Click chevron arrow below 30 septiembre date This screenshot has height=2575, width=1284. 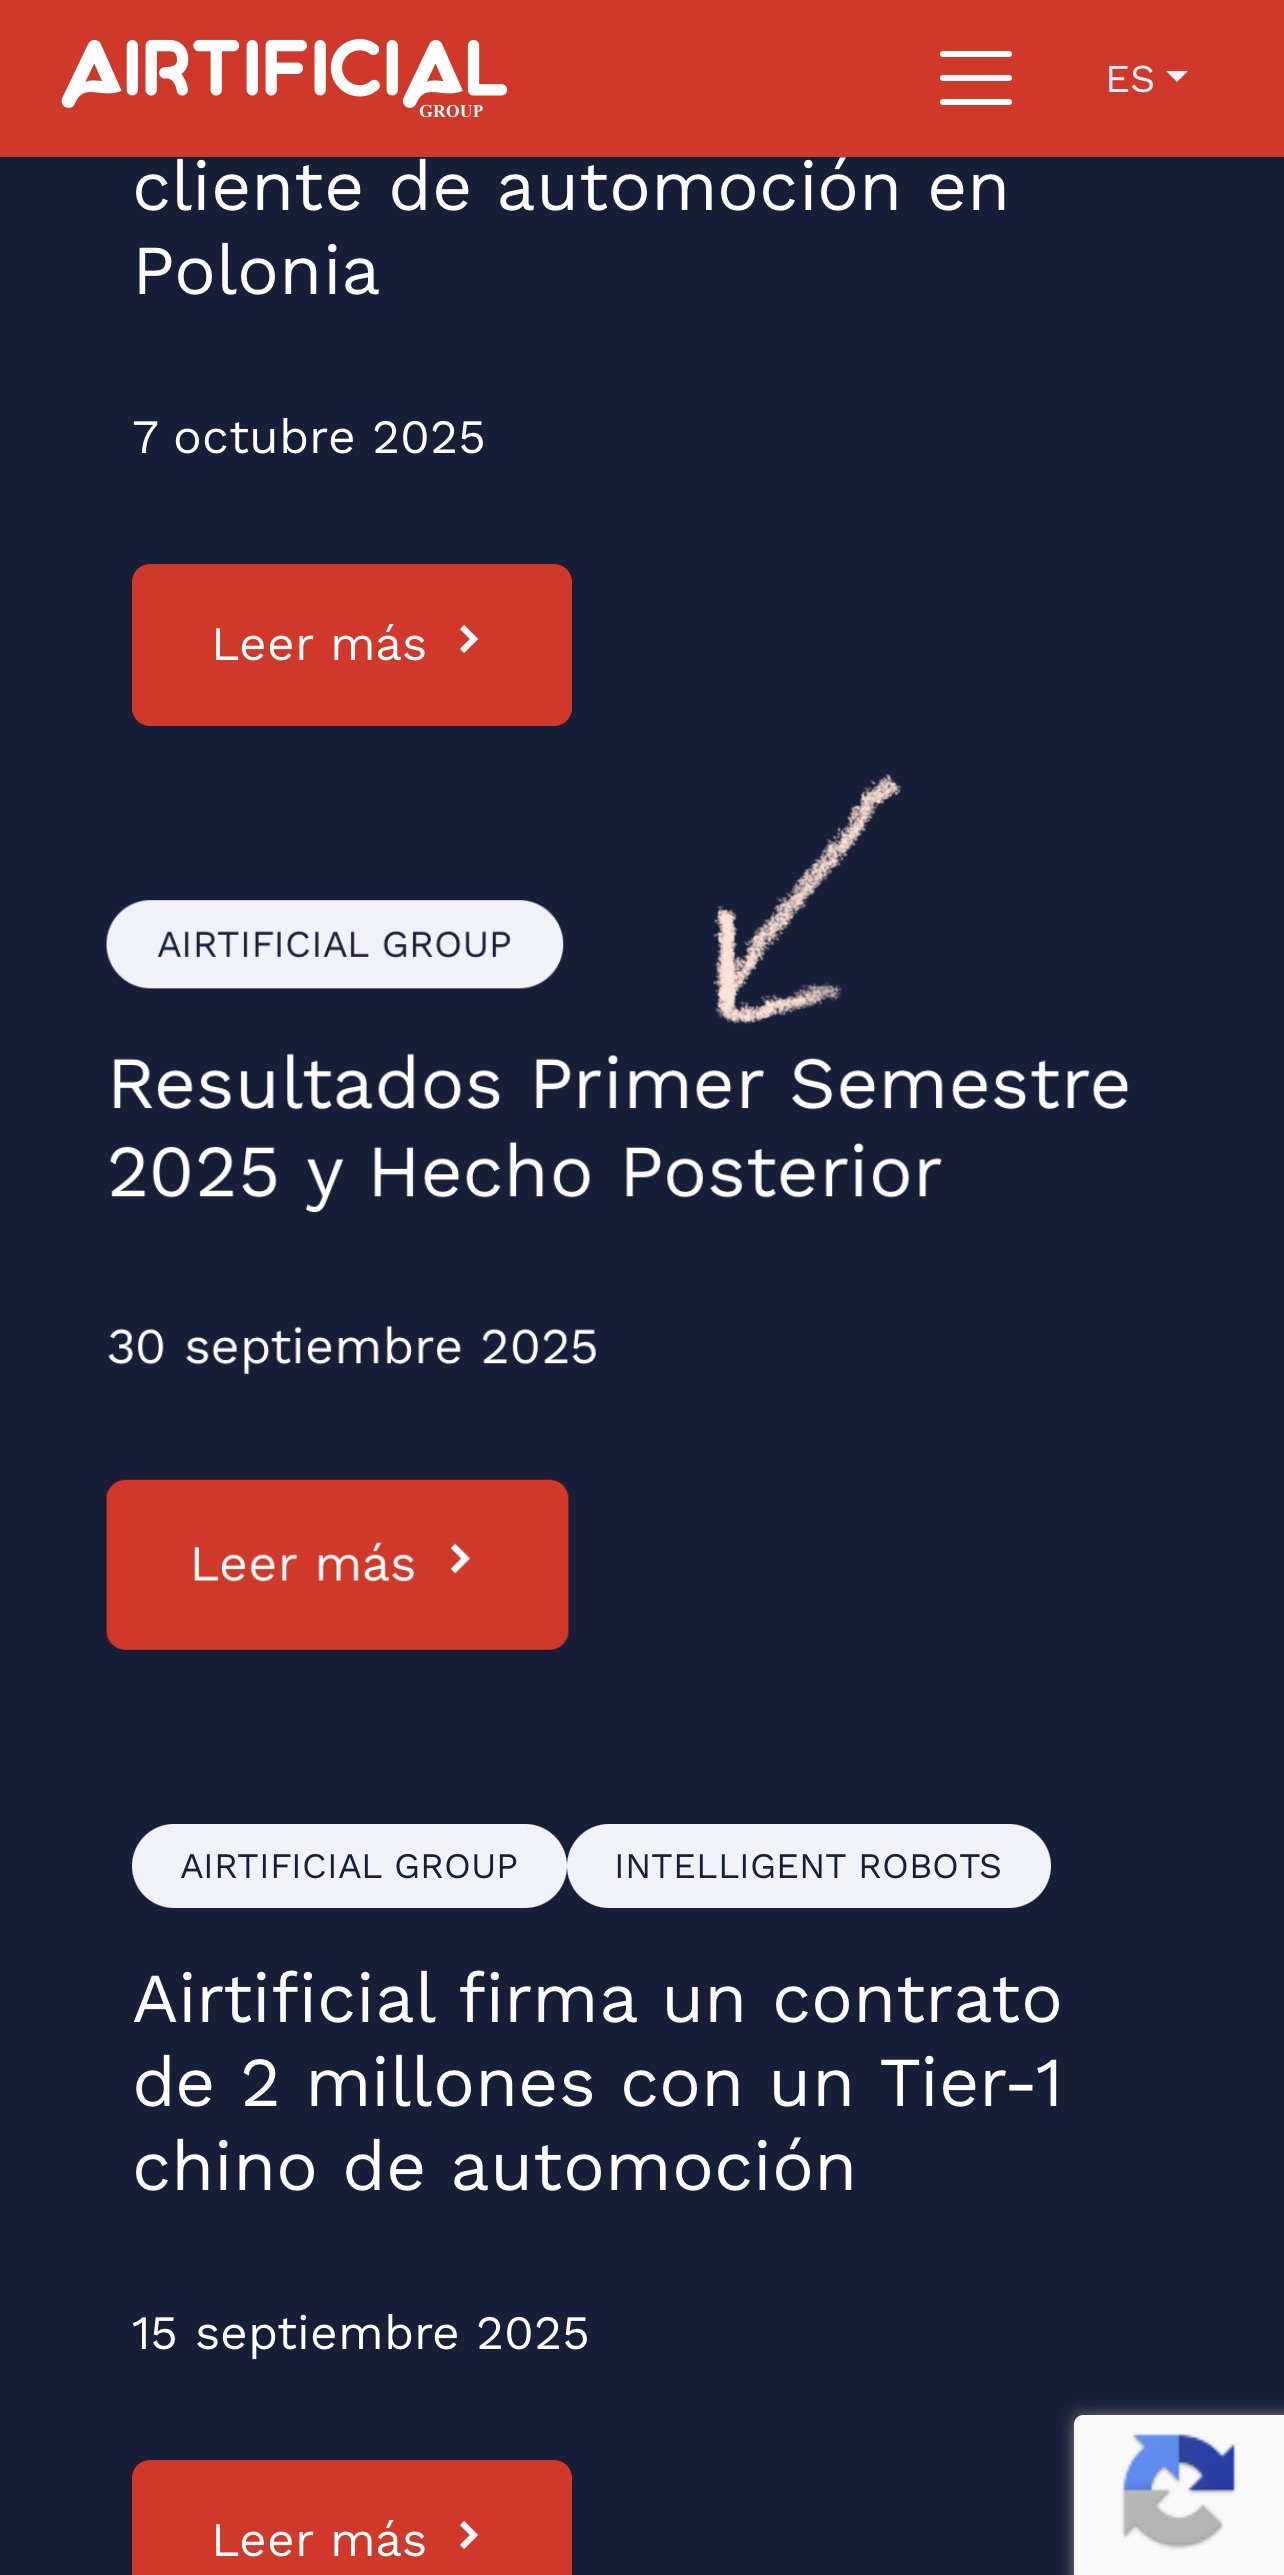pos(460,1559)
